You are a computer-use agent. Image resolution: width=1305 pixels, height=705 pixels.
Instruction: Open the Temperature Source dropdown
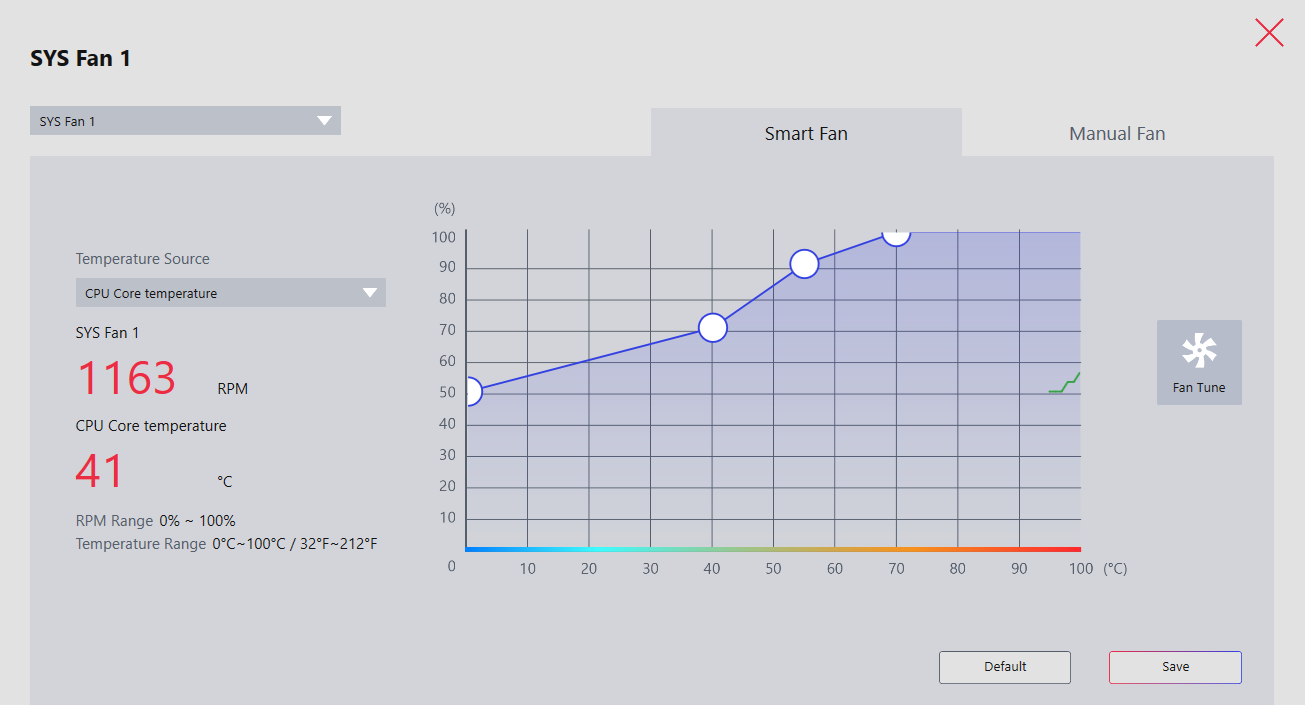231,293
